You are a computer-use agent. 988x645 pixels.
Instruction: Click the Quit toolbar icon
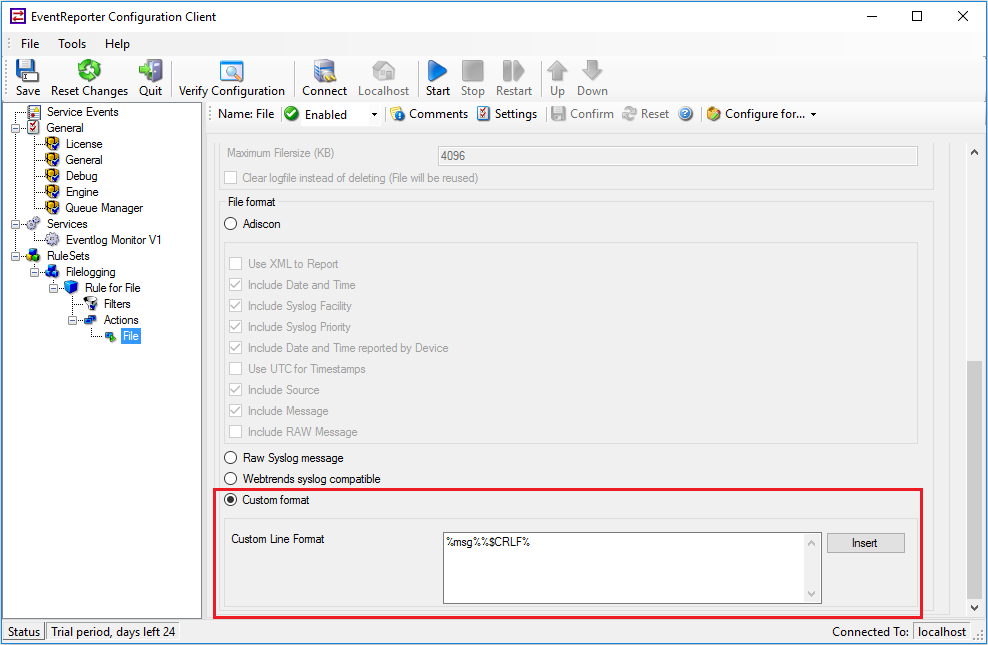click(x=151, y=71)
